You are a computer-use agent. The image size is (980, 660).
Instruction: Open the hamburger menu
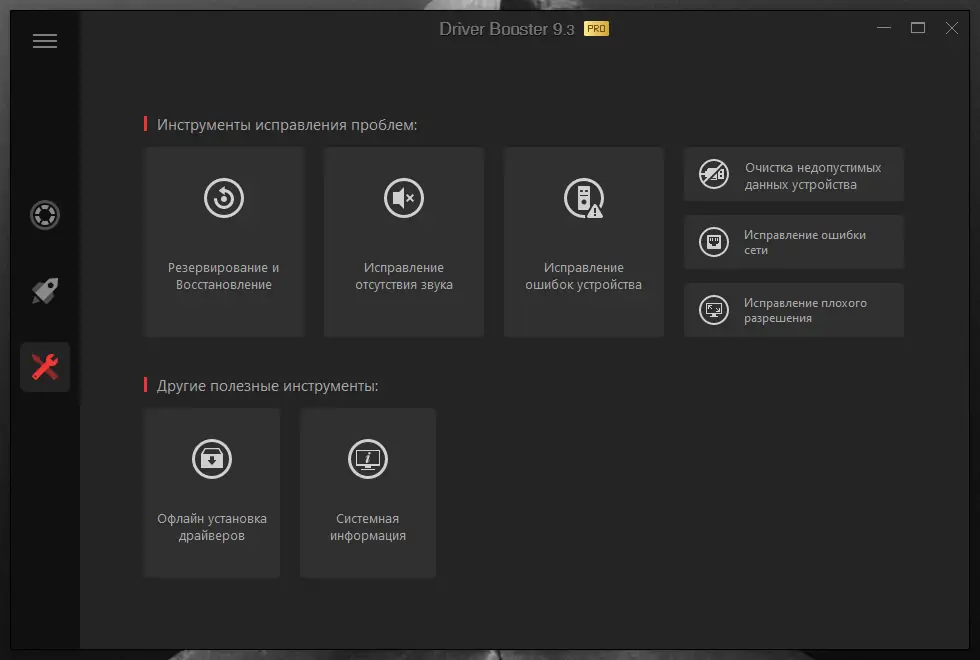coord(45,41)
